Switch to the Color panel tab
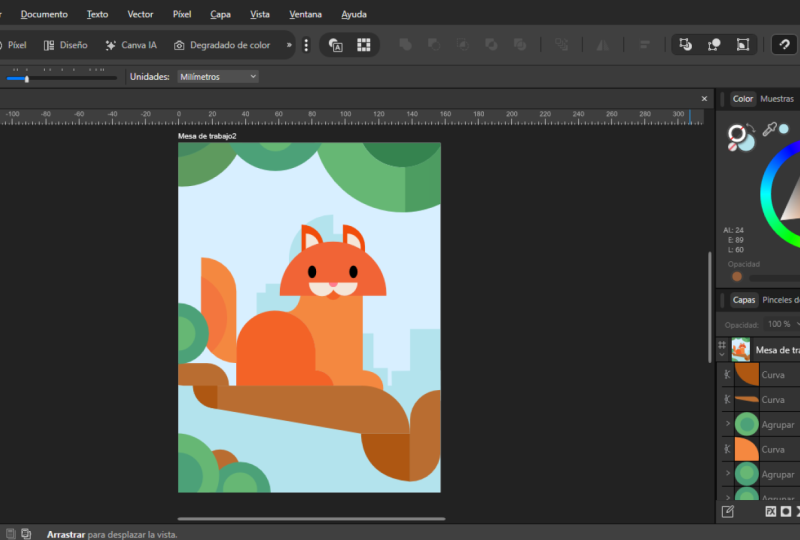 [x=742, y=99]
